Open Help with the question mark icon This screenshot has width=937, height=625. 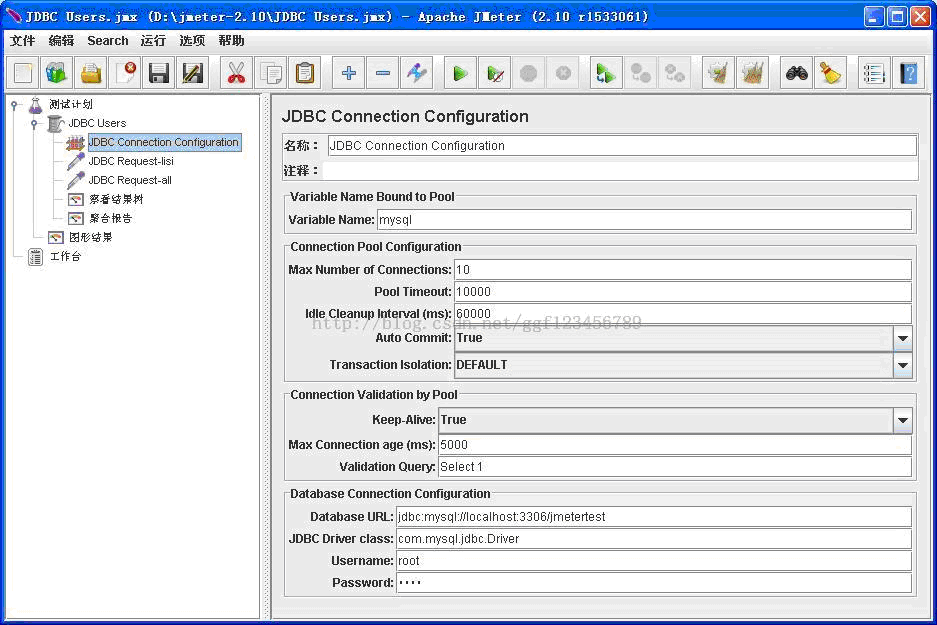[908, 73]
